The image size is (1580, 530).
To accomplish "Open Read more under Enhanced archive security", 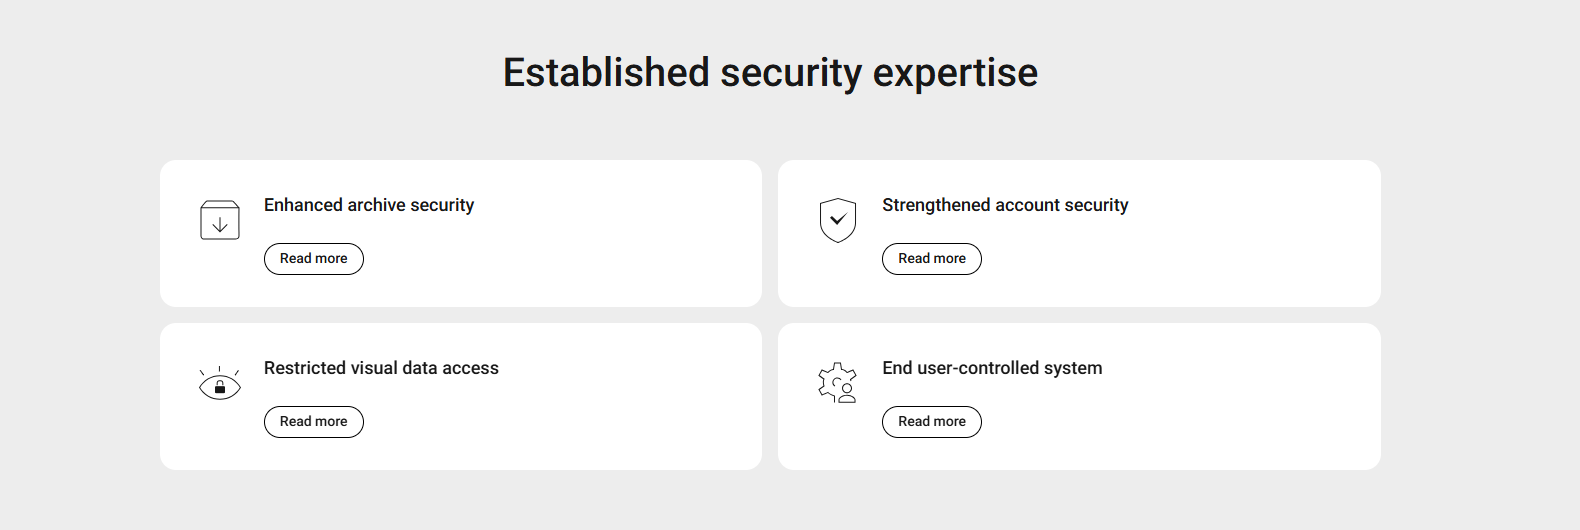I will (314, 259).
